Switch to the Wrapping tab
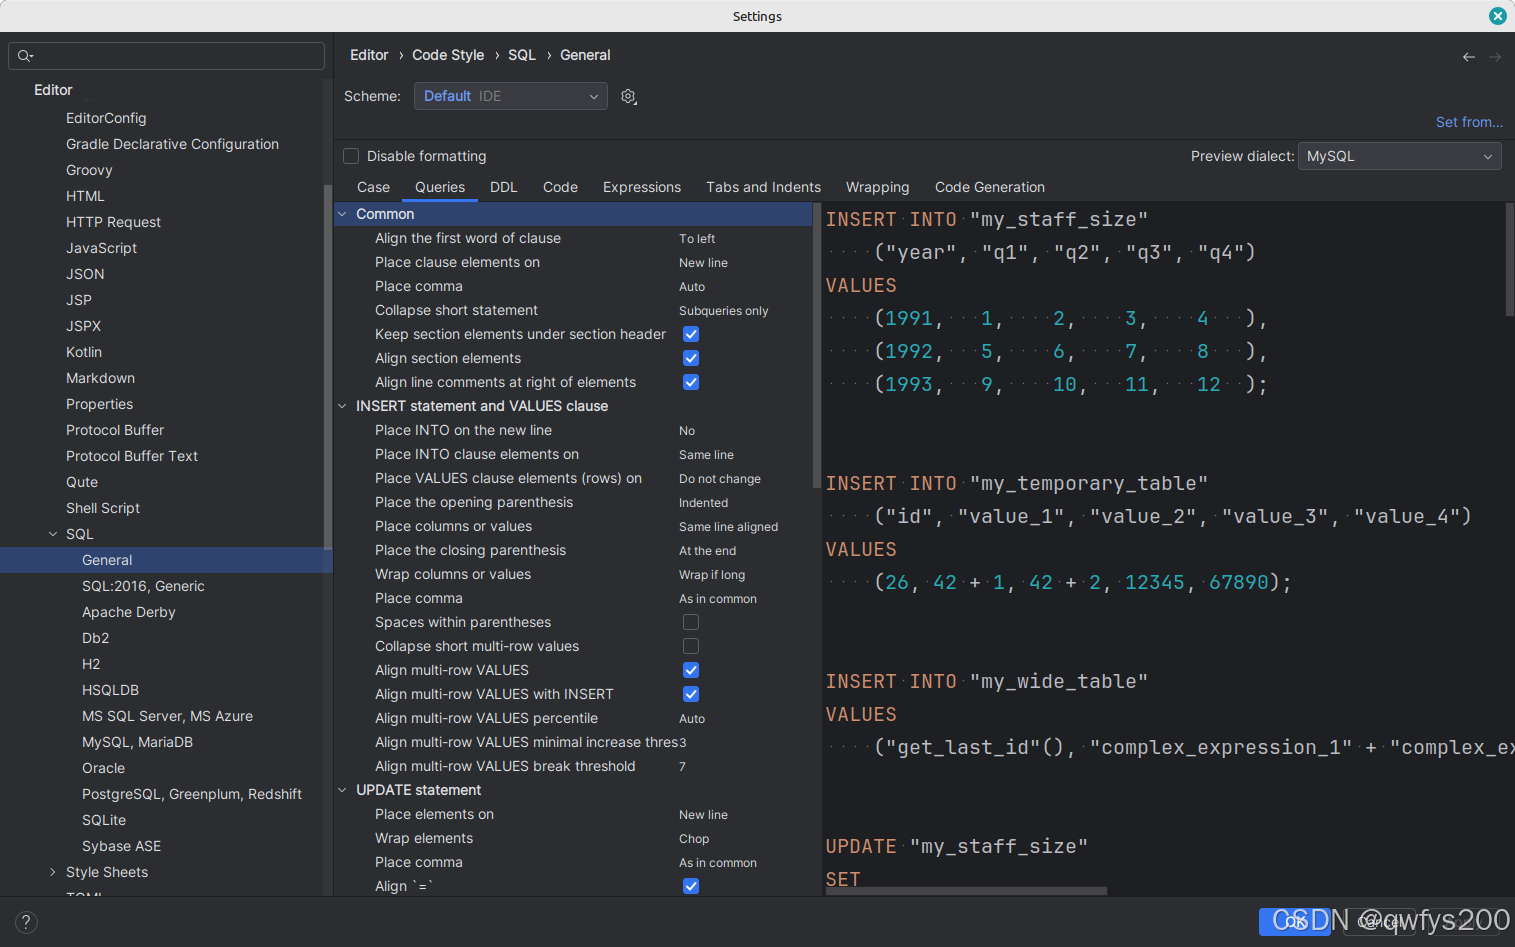Viewport: 1515px width, 947px height. click(878, 187)
